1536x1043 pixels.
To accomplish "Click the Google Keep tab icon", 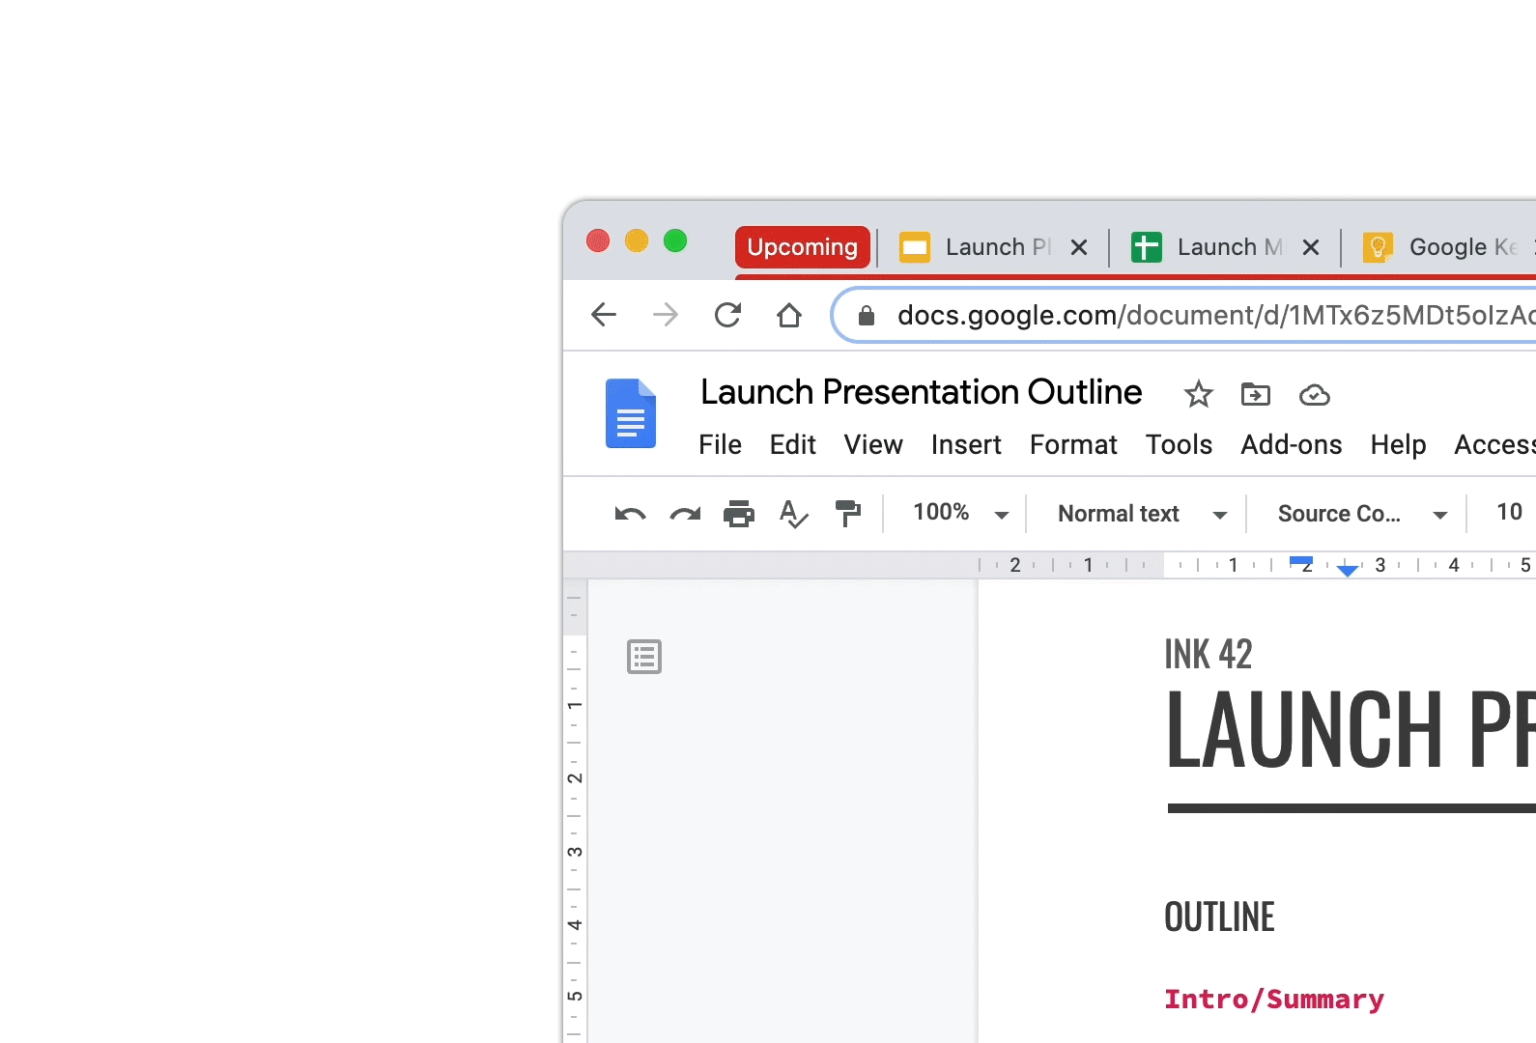I will pyautogui.click(x=1378, y=247).
